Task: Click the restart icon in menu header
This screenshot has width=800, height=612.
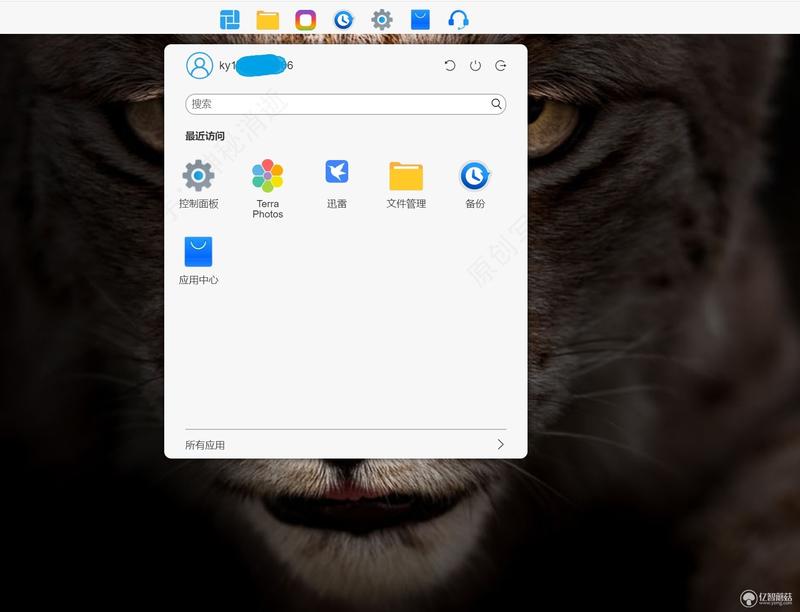Action: click(449, 65)
